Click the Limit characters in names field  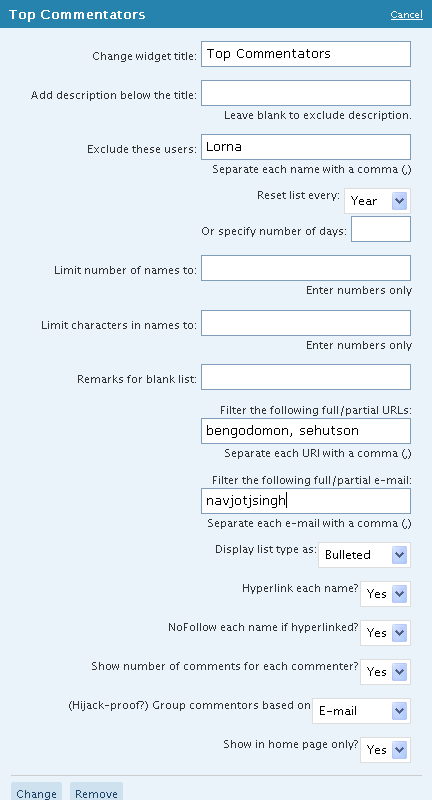[x=306, y=323]
